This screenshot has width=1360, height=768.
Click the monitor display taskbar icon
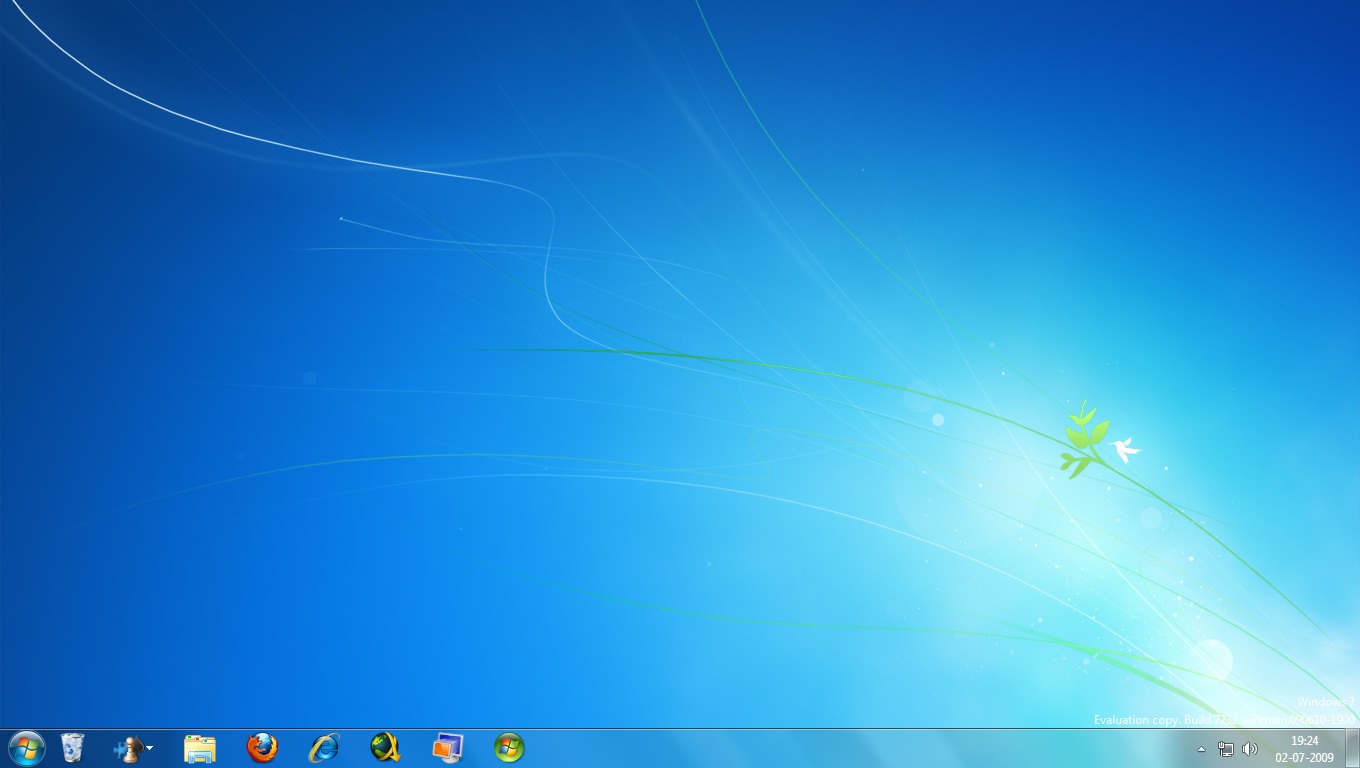(x=447, y=748)
